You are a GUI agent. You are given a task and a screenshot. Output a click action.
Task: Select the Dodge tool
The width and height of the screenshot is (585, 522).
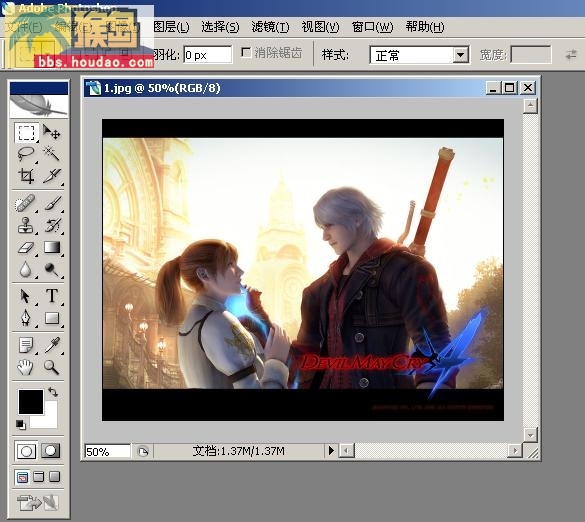[51, 269]
